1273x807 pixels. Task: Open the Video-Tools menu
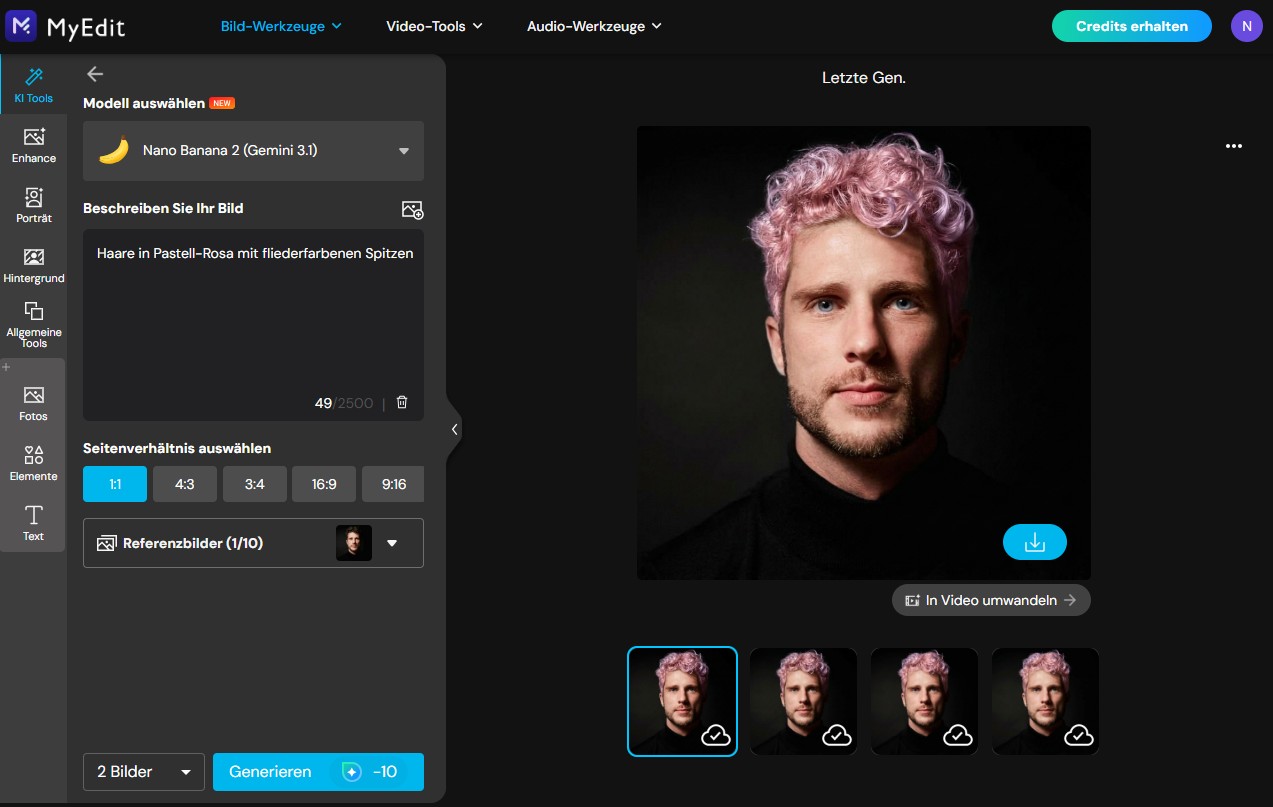(x=434, y=26)
